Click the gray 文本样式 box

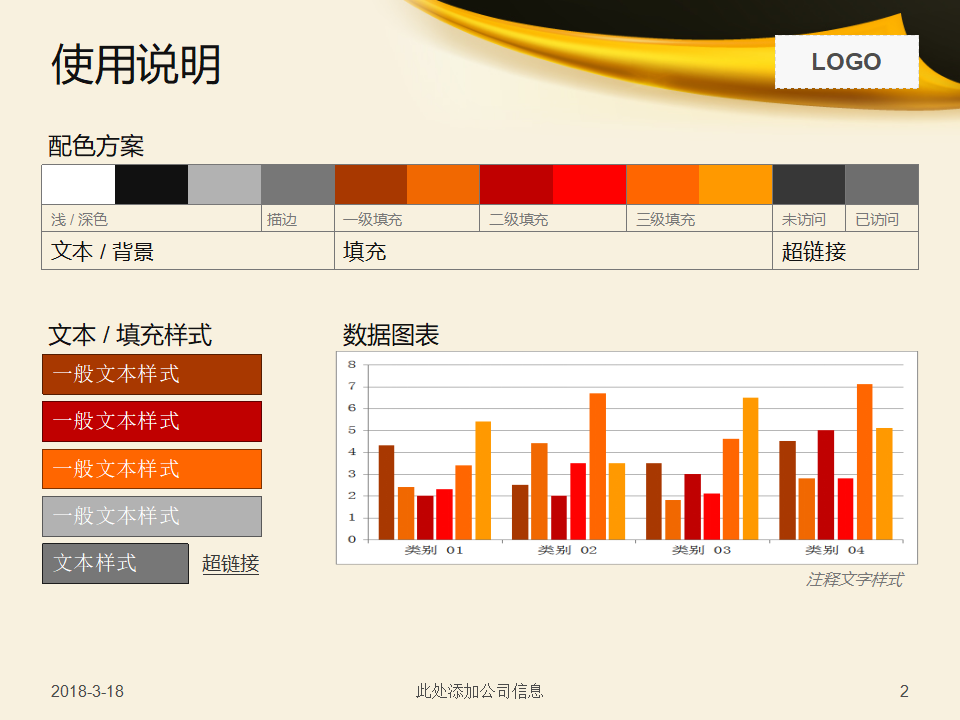(115, 564)
